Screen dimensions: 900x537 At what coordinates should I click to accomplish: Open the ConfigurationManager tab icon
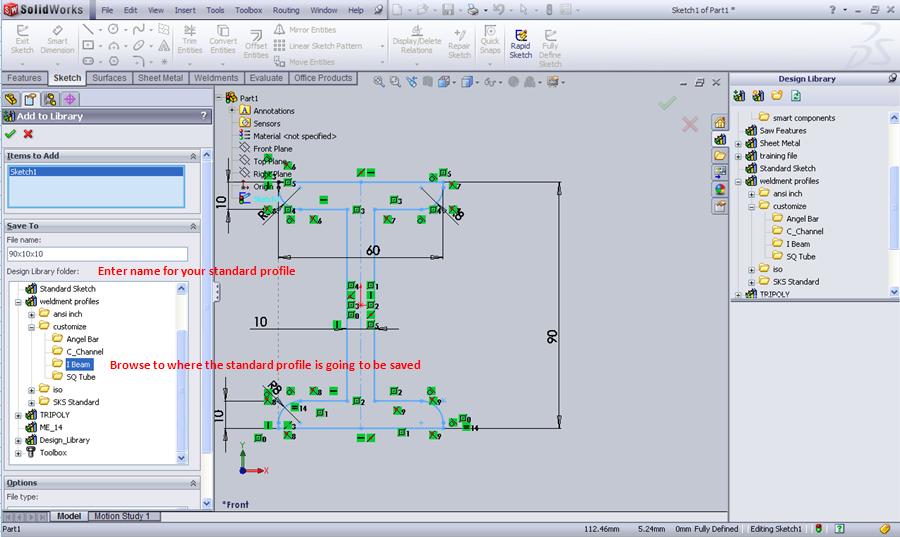pyautogui.click(x=51, y=99)
